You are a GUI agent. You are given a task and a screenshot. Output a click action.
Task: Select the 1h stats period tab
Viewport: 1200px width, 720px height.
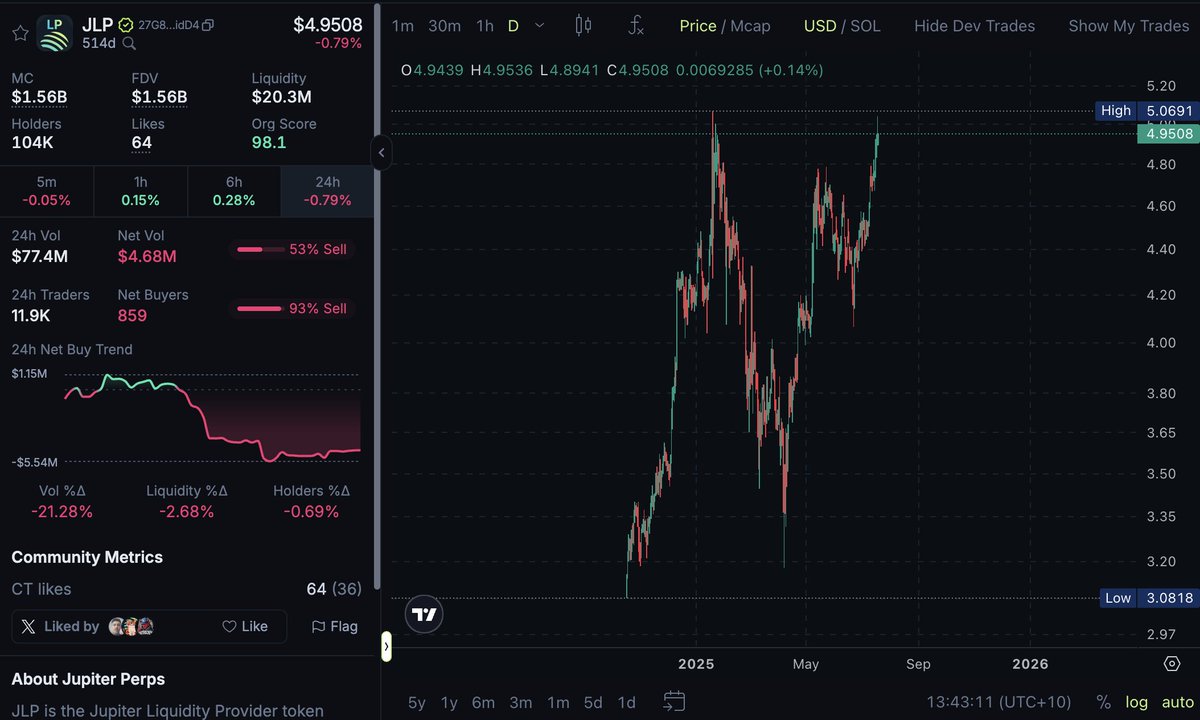click(140, 191)
